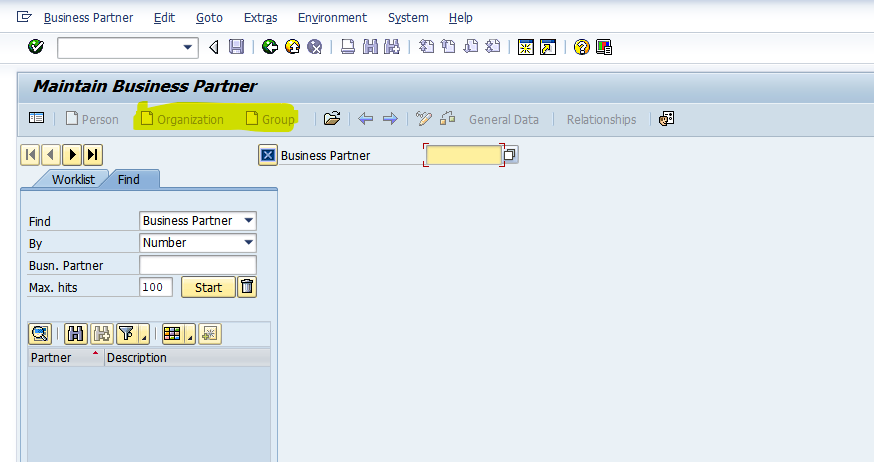Click the yellow Exit arrow icon

[x=293, y=47]
